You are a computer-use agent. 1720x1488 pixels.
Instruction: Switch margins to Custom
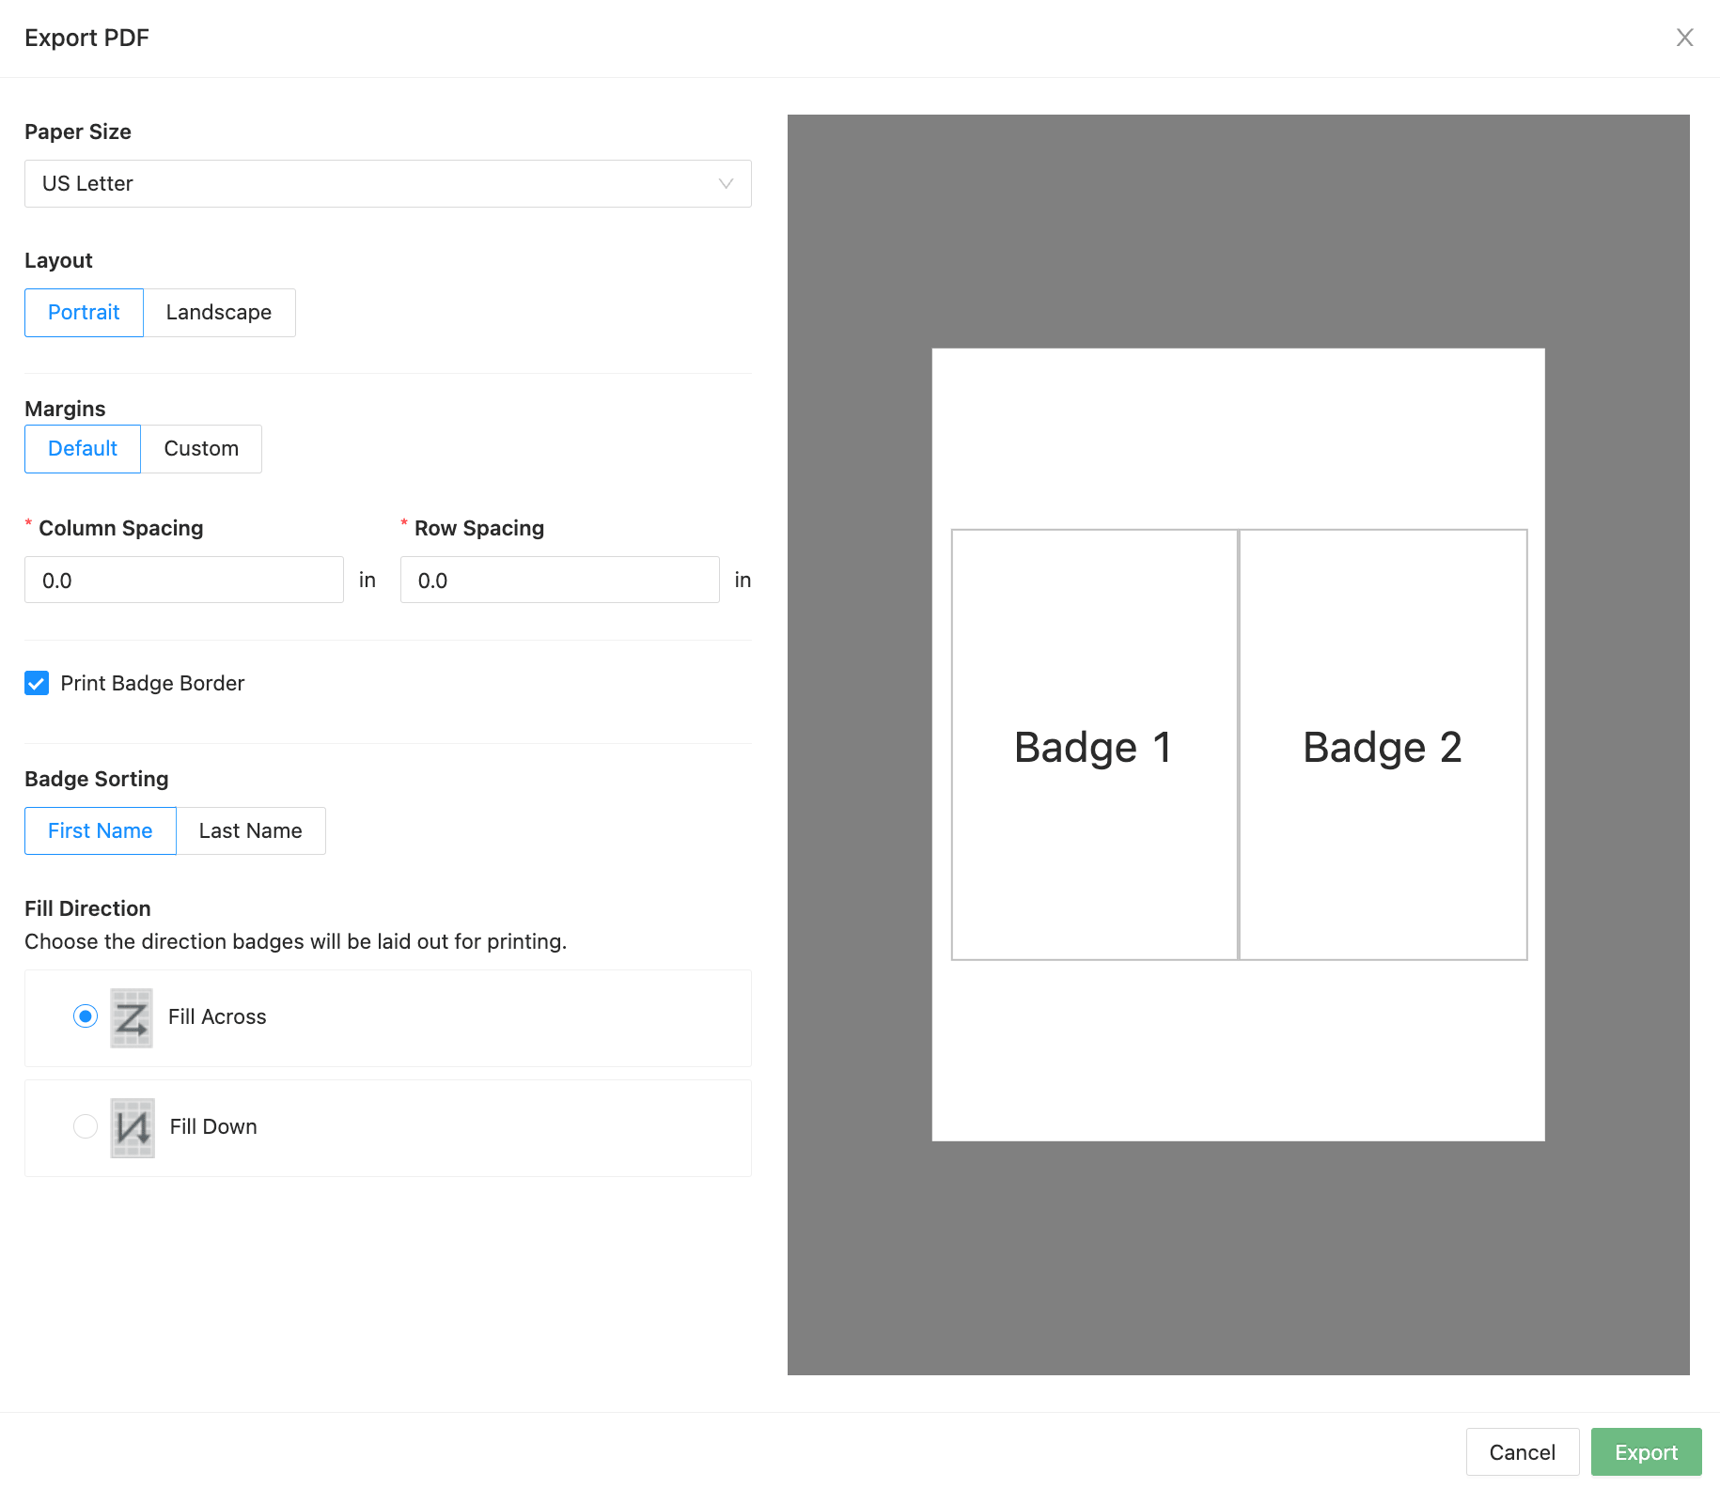tap(201, 448)
